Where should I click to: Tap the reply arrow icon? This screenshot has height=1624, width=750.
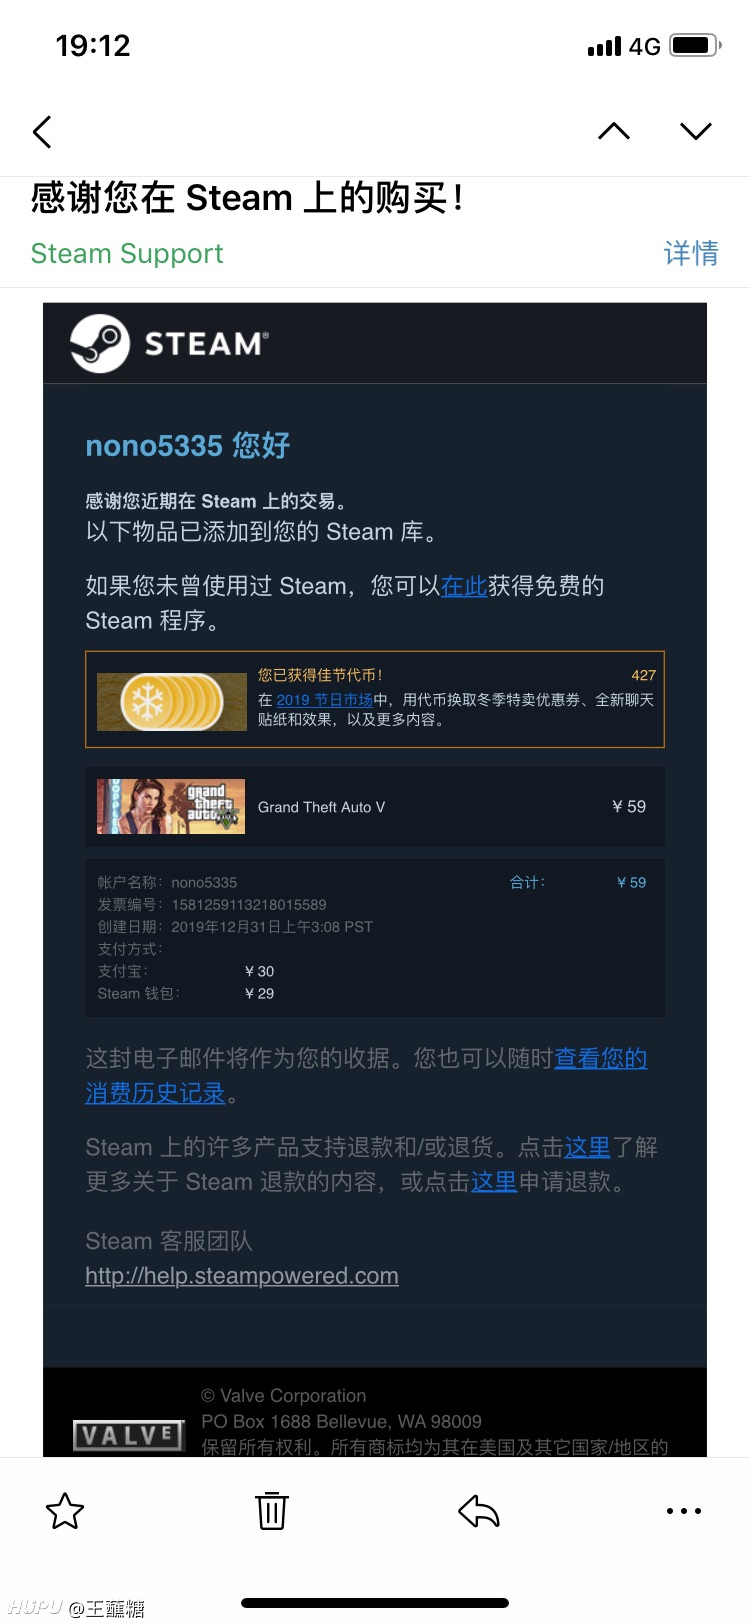(x=479, y=1511)
